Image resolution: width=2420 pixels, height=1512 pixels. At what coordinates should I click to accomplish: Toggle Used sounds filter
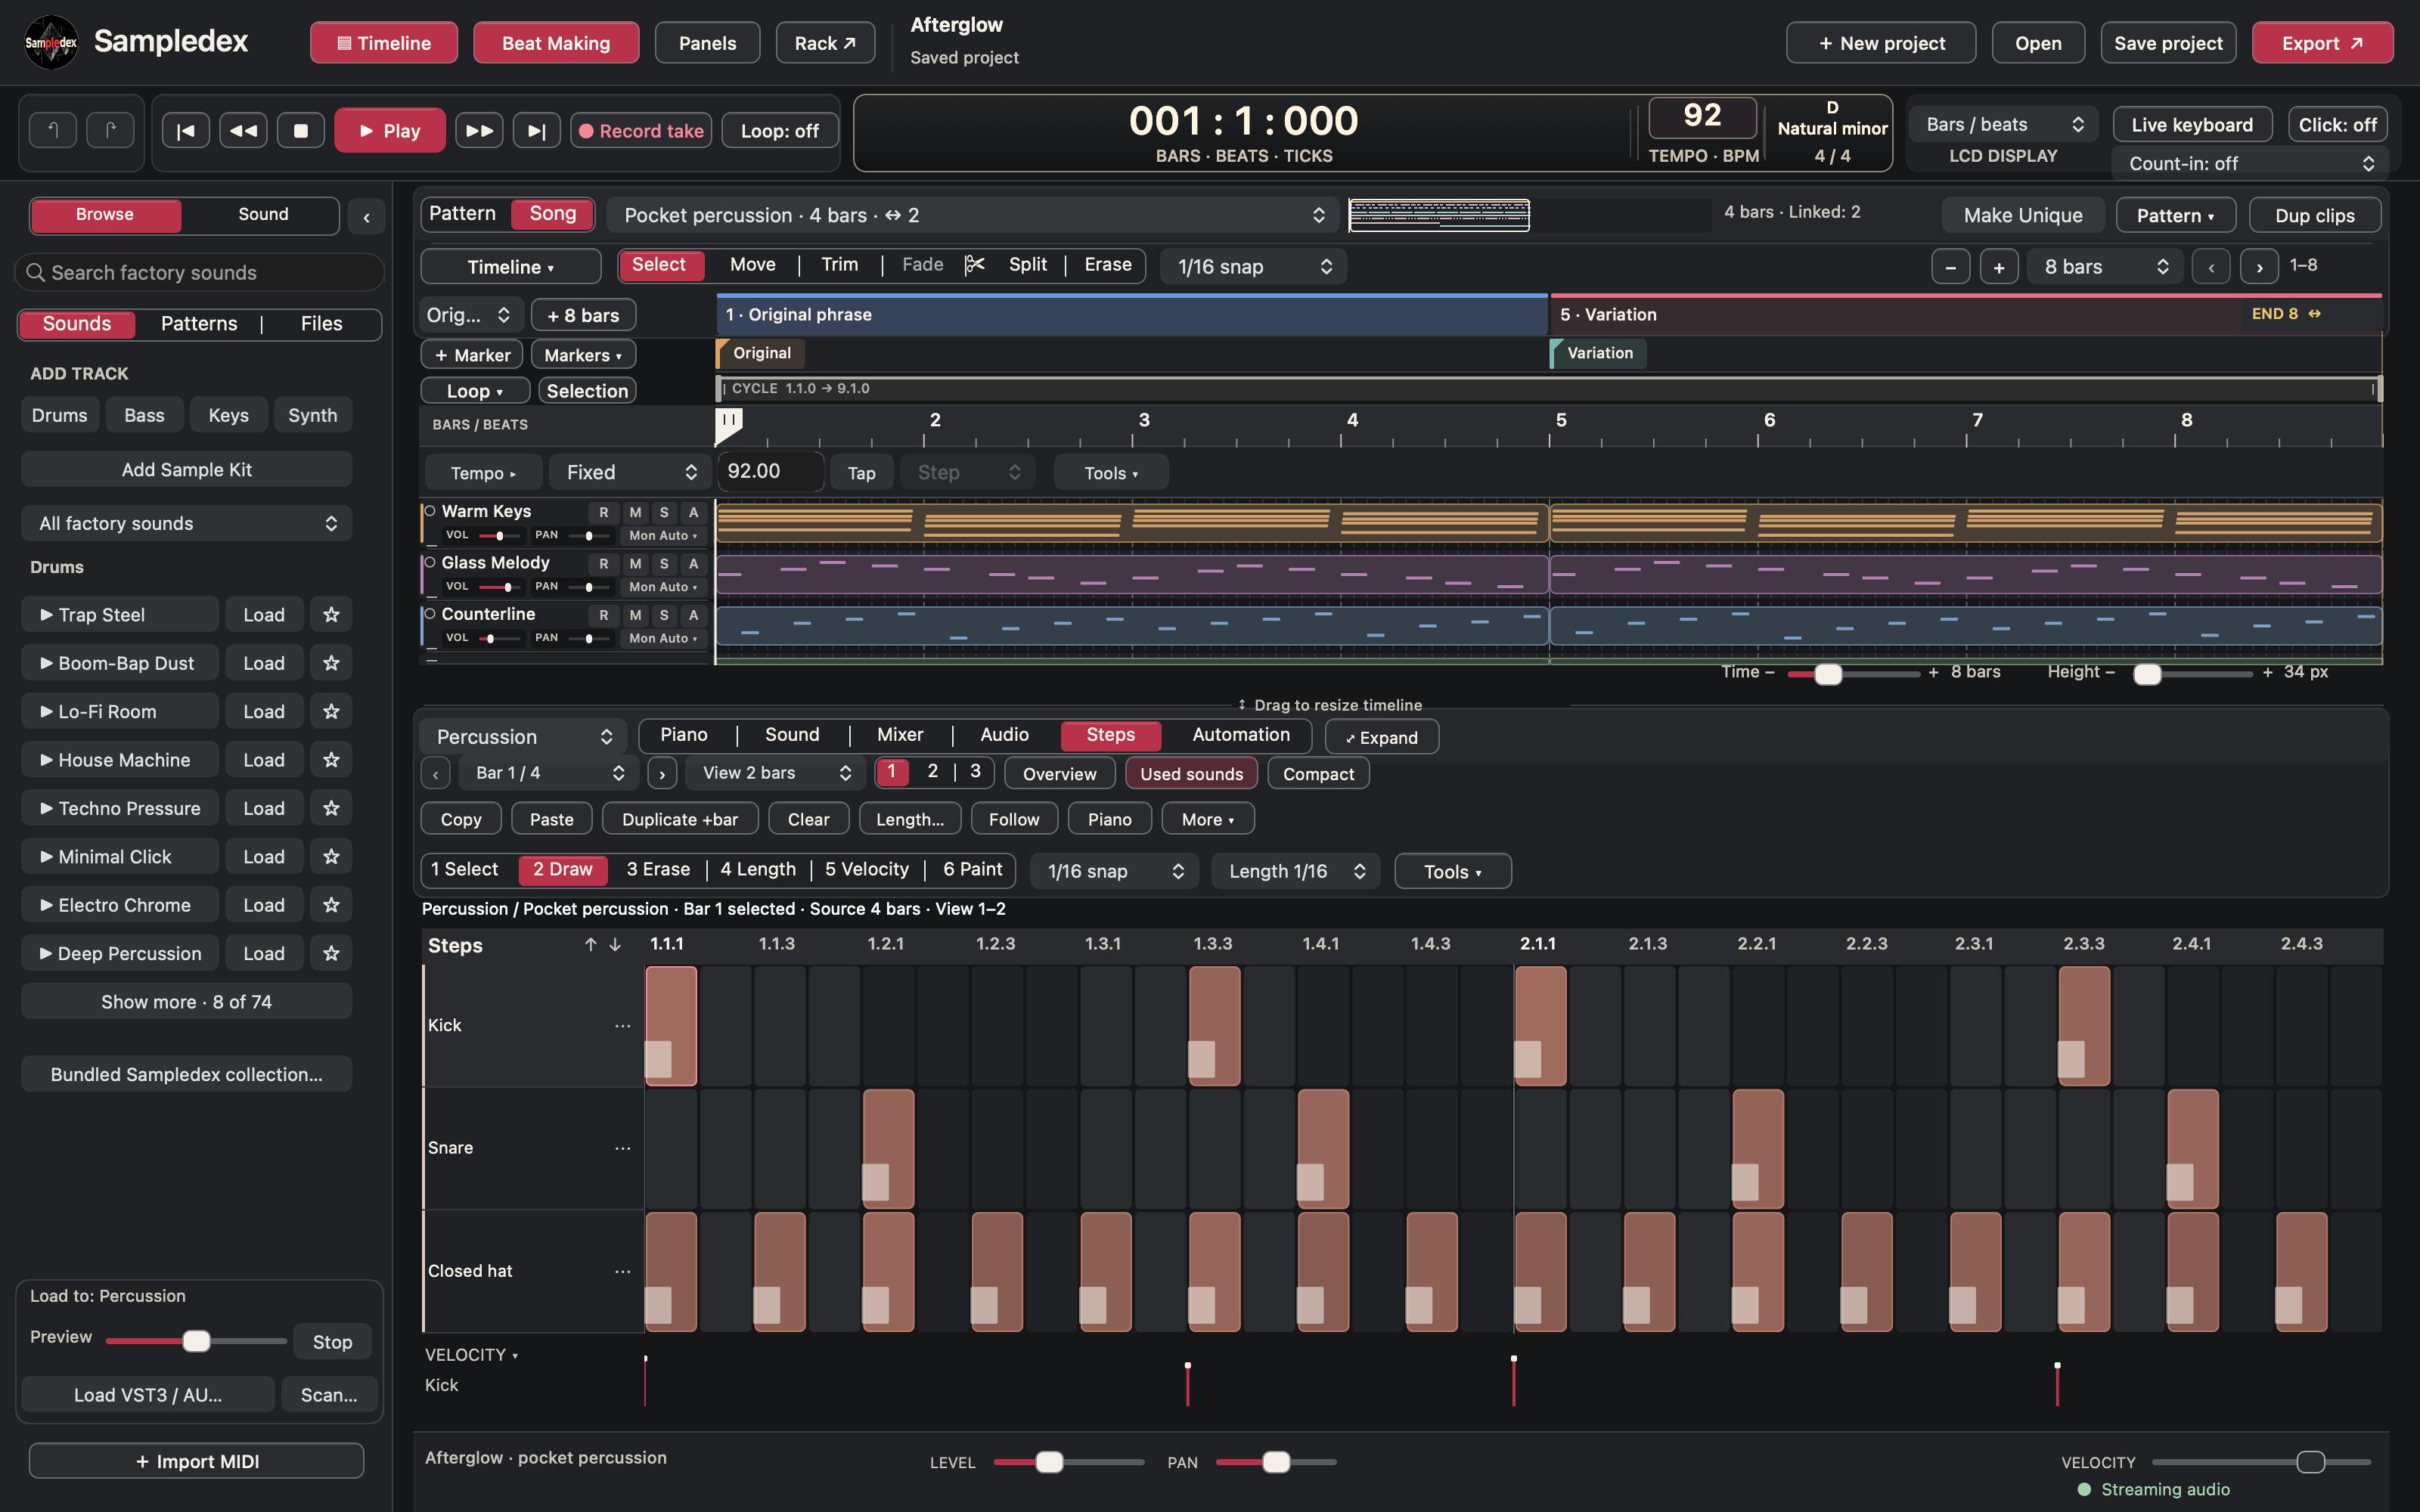click(1191, 773)
